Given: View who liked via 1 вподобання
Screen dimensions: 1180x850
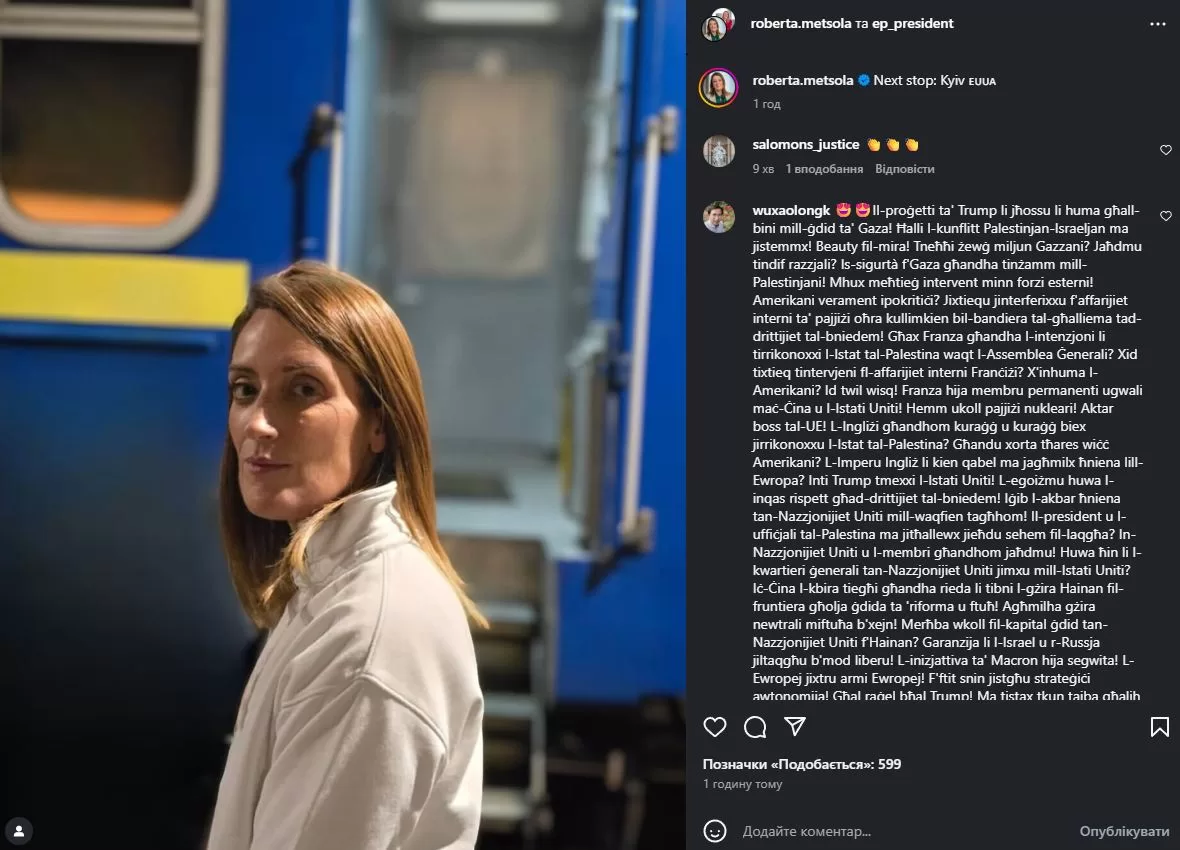Looking at the screenshot, I should click(x=824, y=169).
